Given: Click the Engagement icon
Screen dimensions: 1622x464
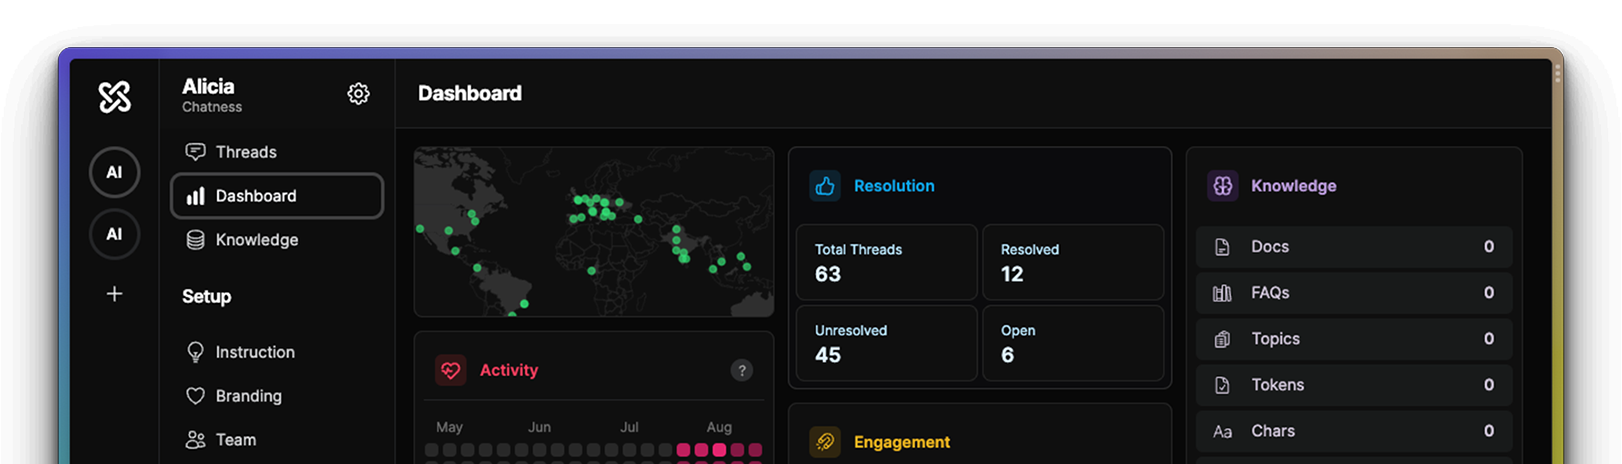Looking at the screenshot, I should (x=825, y=441).
